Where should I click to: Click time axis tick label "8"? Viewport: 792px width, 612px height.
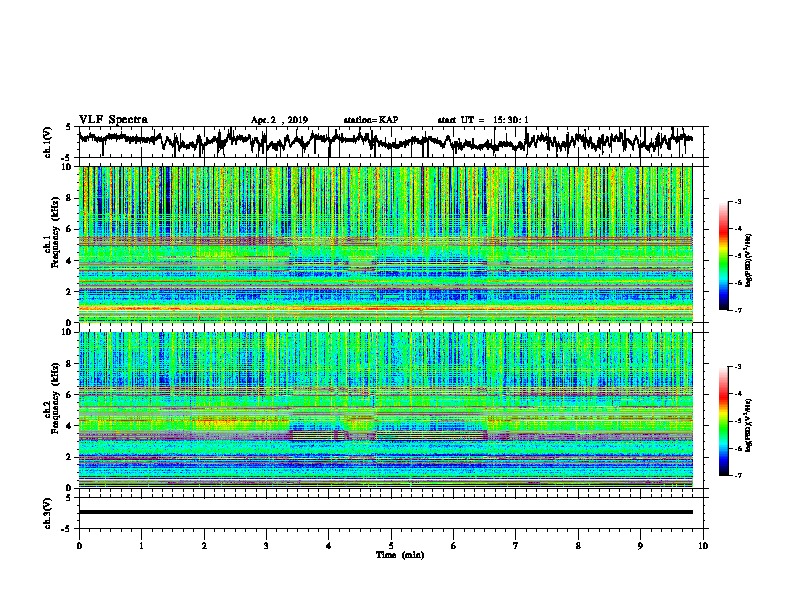(x=578, y=546)
